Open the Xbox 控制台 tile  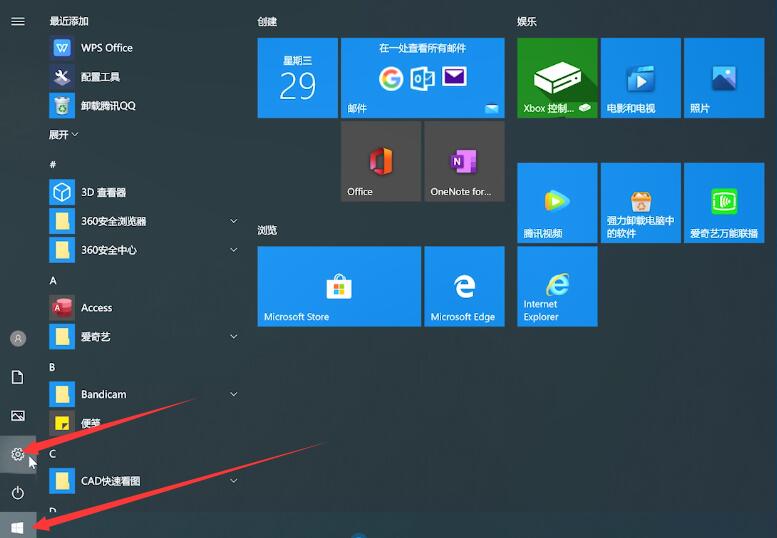557,78
